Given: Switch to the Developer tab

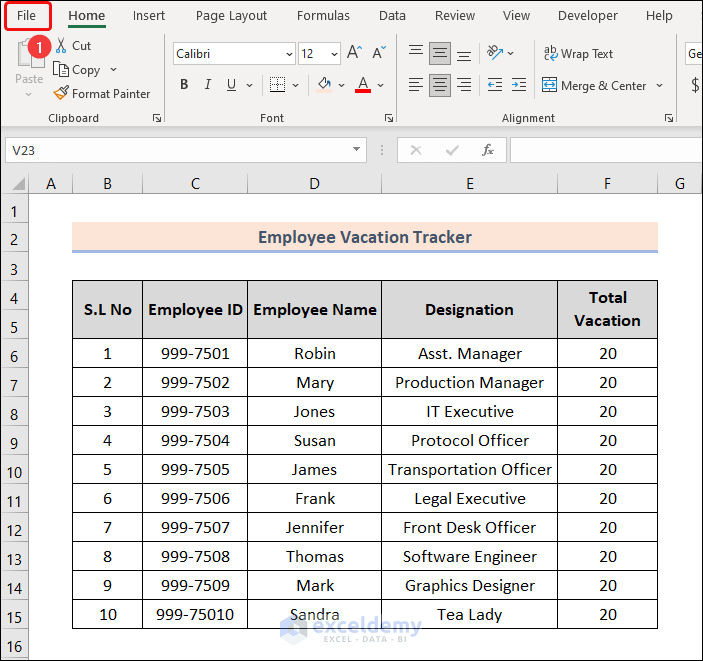Looking at the screenshot, I should tap(587, 16).
